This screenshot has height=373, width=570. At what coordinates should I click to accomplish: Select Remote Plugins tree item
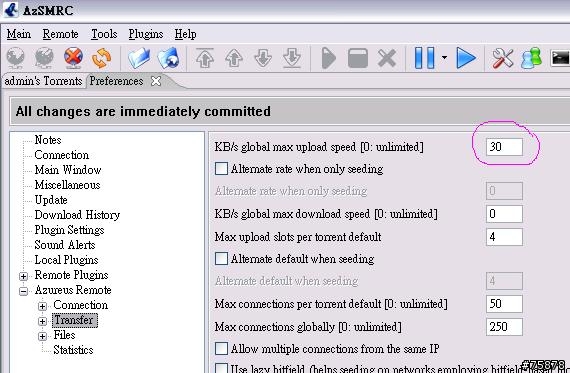click(71, 275)
